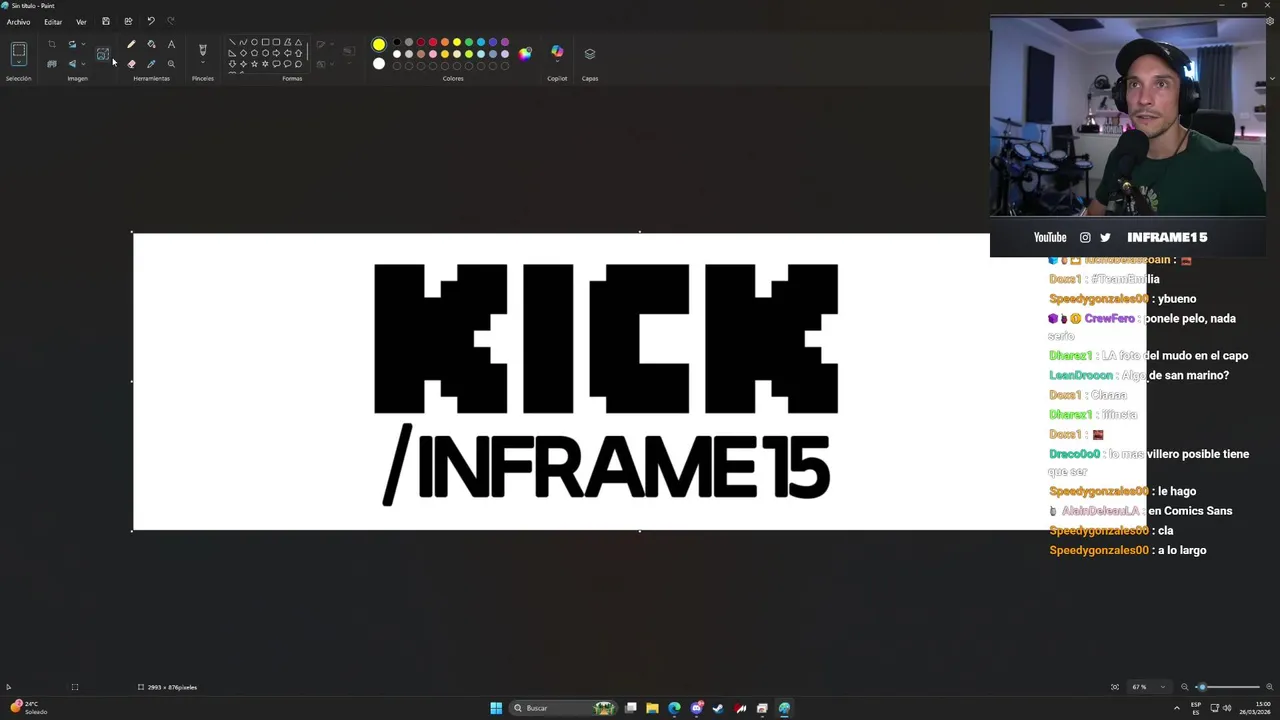Expand the Selección options dropdown
The height and width of the screenshot is (720, 1280).
point(19,62)
